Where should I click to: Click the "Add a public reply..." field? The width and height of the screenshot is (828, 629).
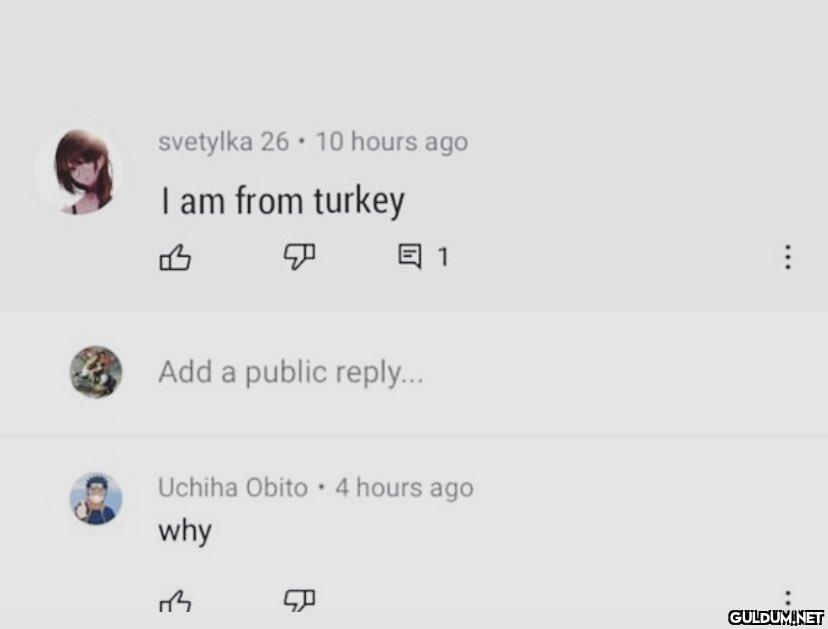pos(291,373)
